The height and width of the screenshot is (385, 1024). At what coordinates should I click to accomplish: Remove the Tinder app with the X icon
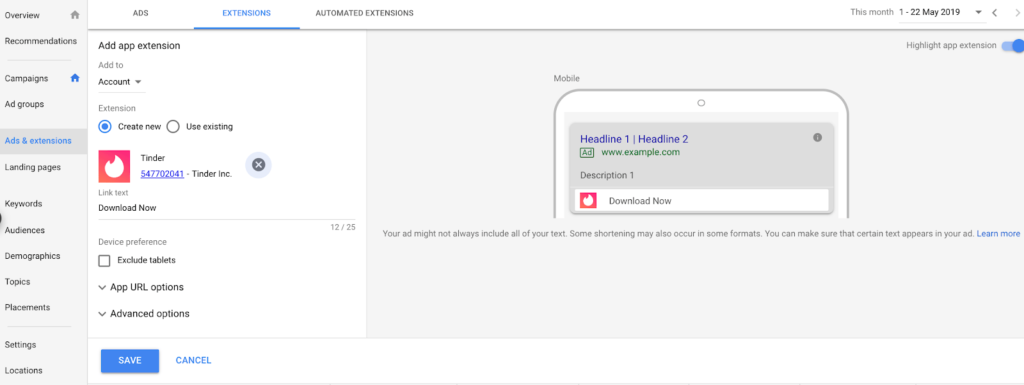(258, 165)
